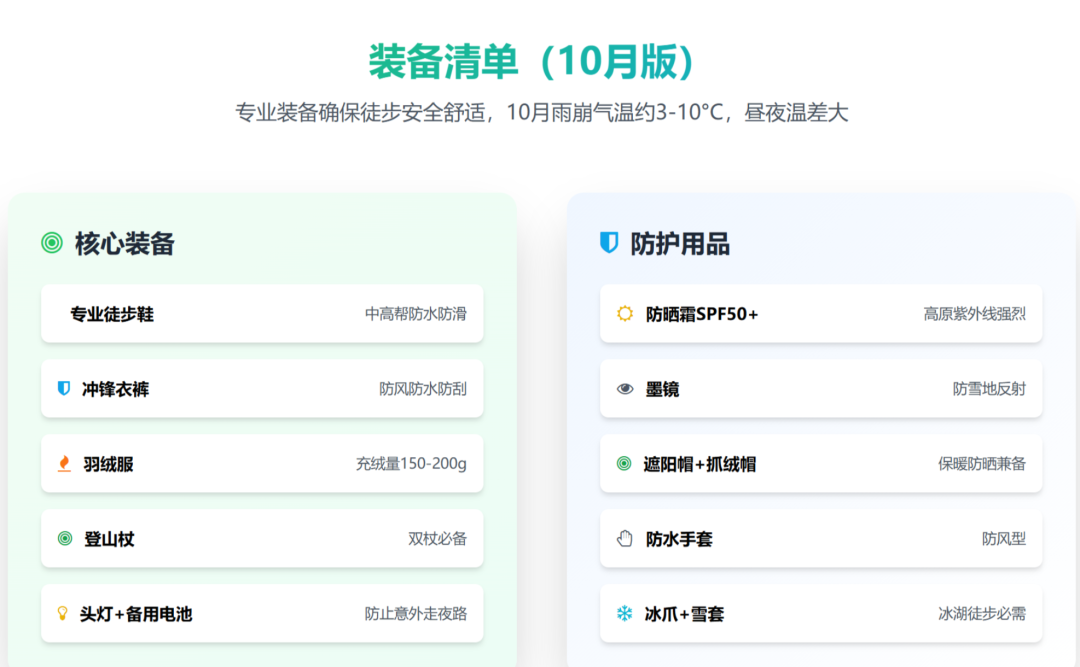
Task: Click the 防晒霜SPF50+ label
Action: 698,313
